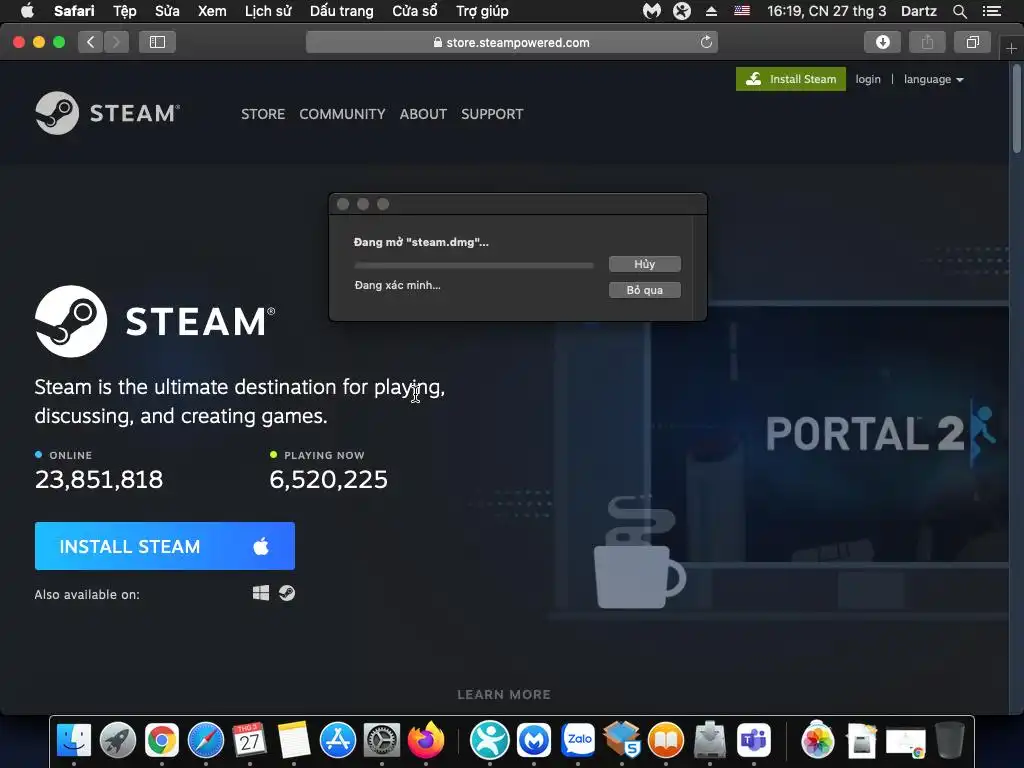The image size is (1024, 768).
Task: Open Finder from the Dock
Action: pos(74,741)
